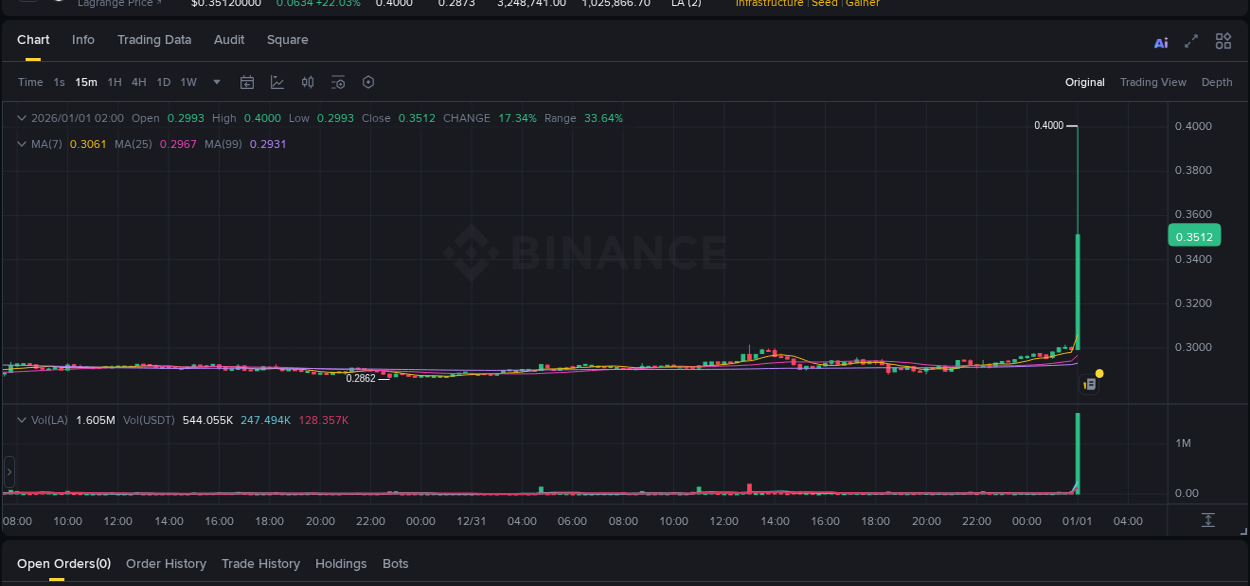Select the 4H time interval
This screenshot has height=586, width=1250.
(x=139, y=82)
